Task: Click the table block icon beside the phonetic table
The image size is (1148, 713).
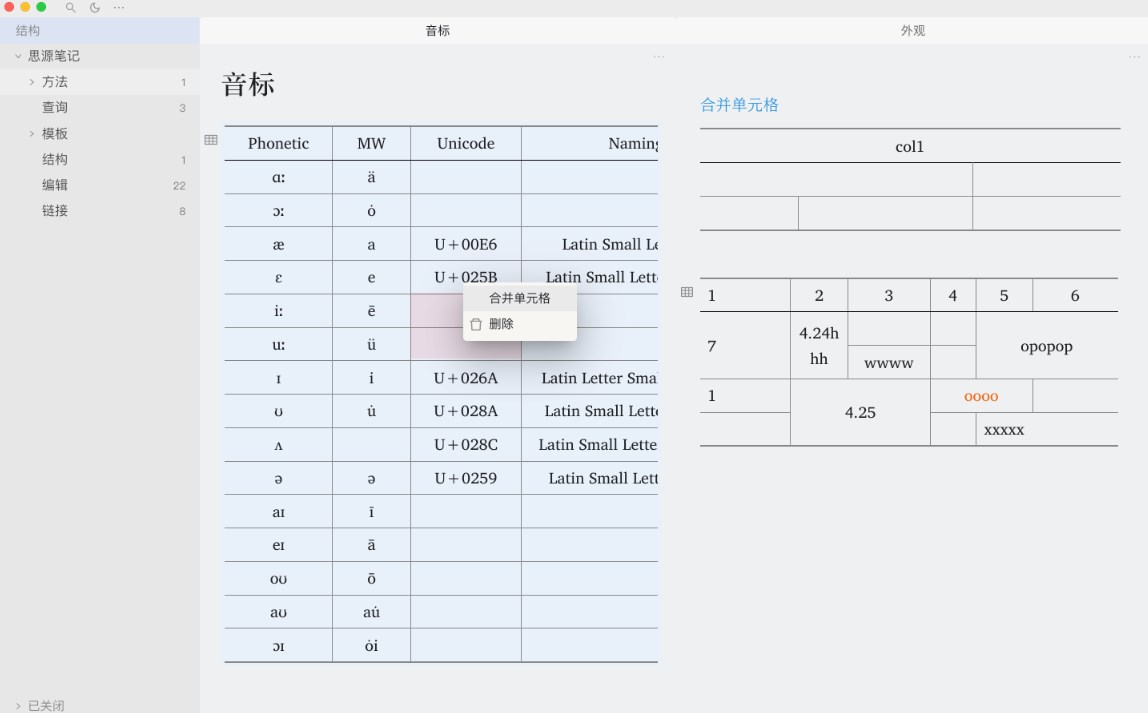Action: click(x=210, y=140)
